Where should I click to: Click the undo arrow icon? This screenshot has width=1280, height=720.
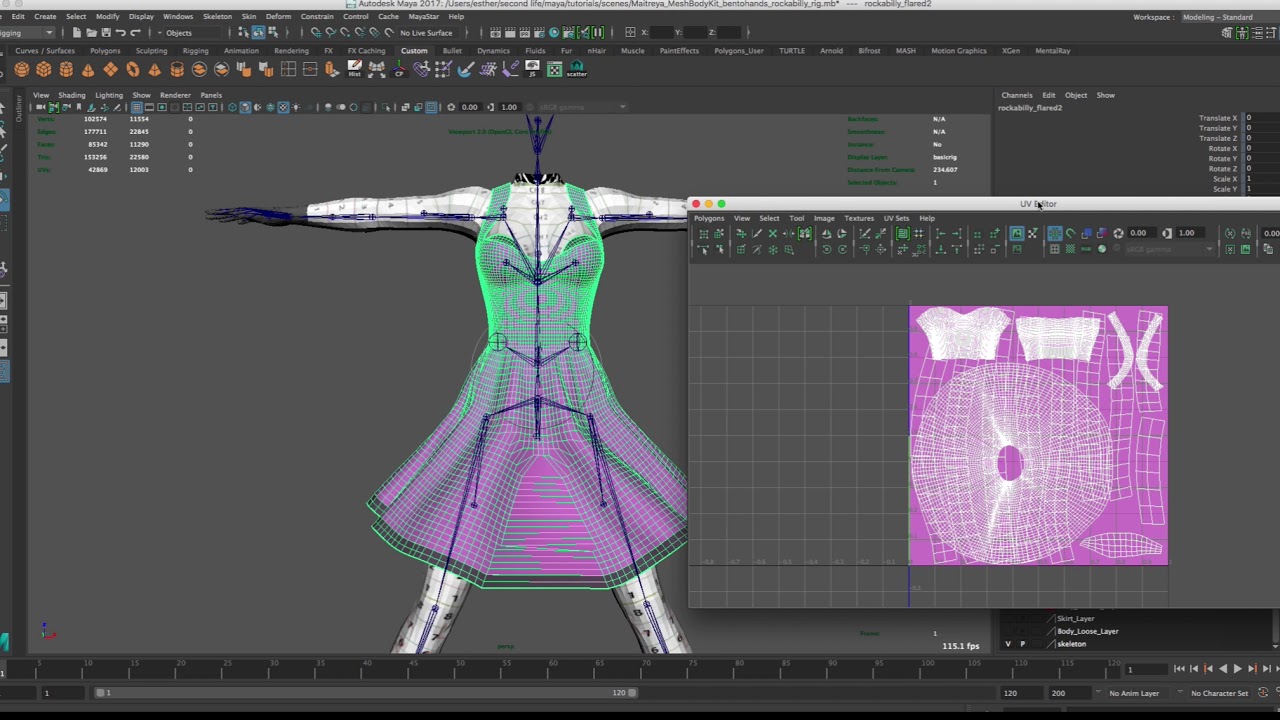[120, 32]
